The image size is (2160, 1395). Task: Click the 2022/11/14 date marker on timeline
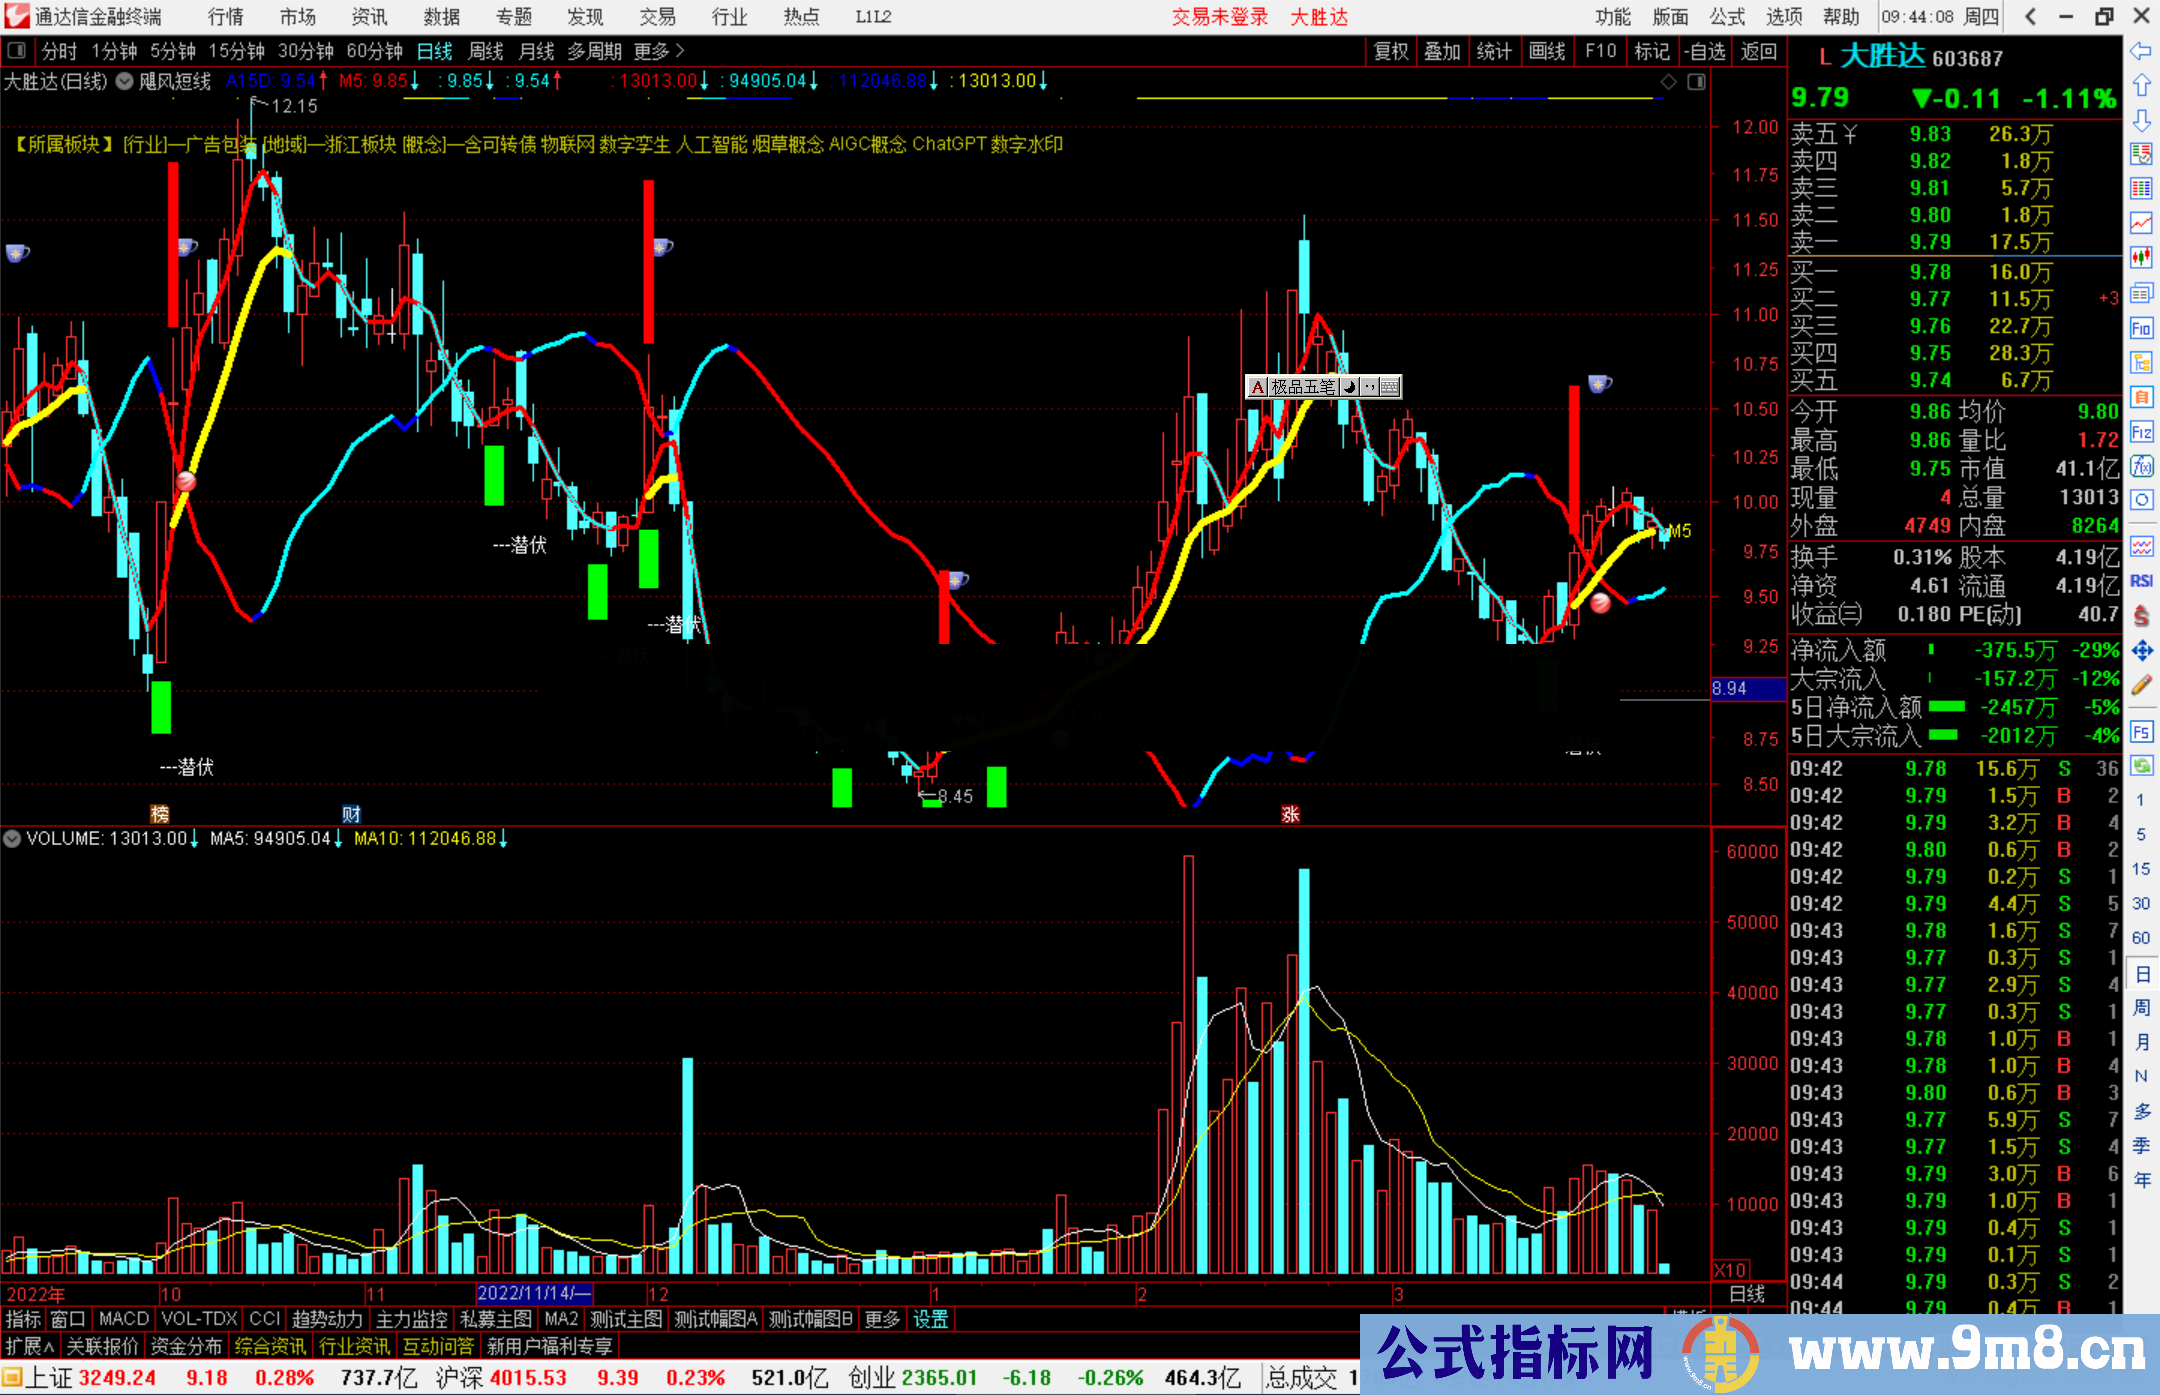click(535, 1294)
